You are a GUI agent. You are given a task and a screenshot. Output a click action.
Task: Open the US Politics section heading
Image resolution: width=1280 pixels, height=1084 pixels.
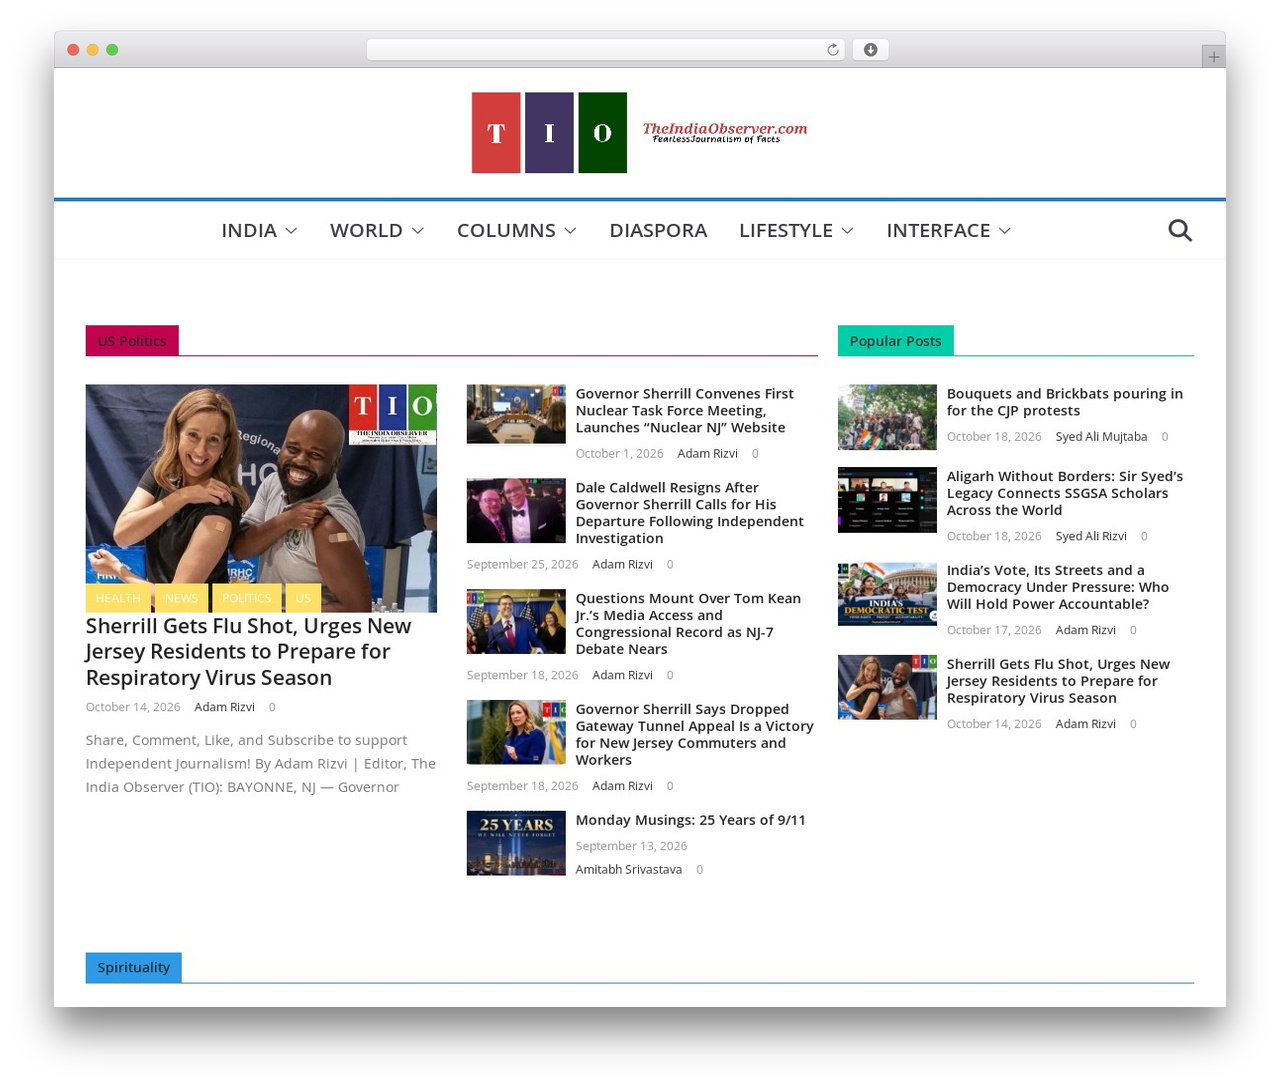click(132, 341)
